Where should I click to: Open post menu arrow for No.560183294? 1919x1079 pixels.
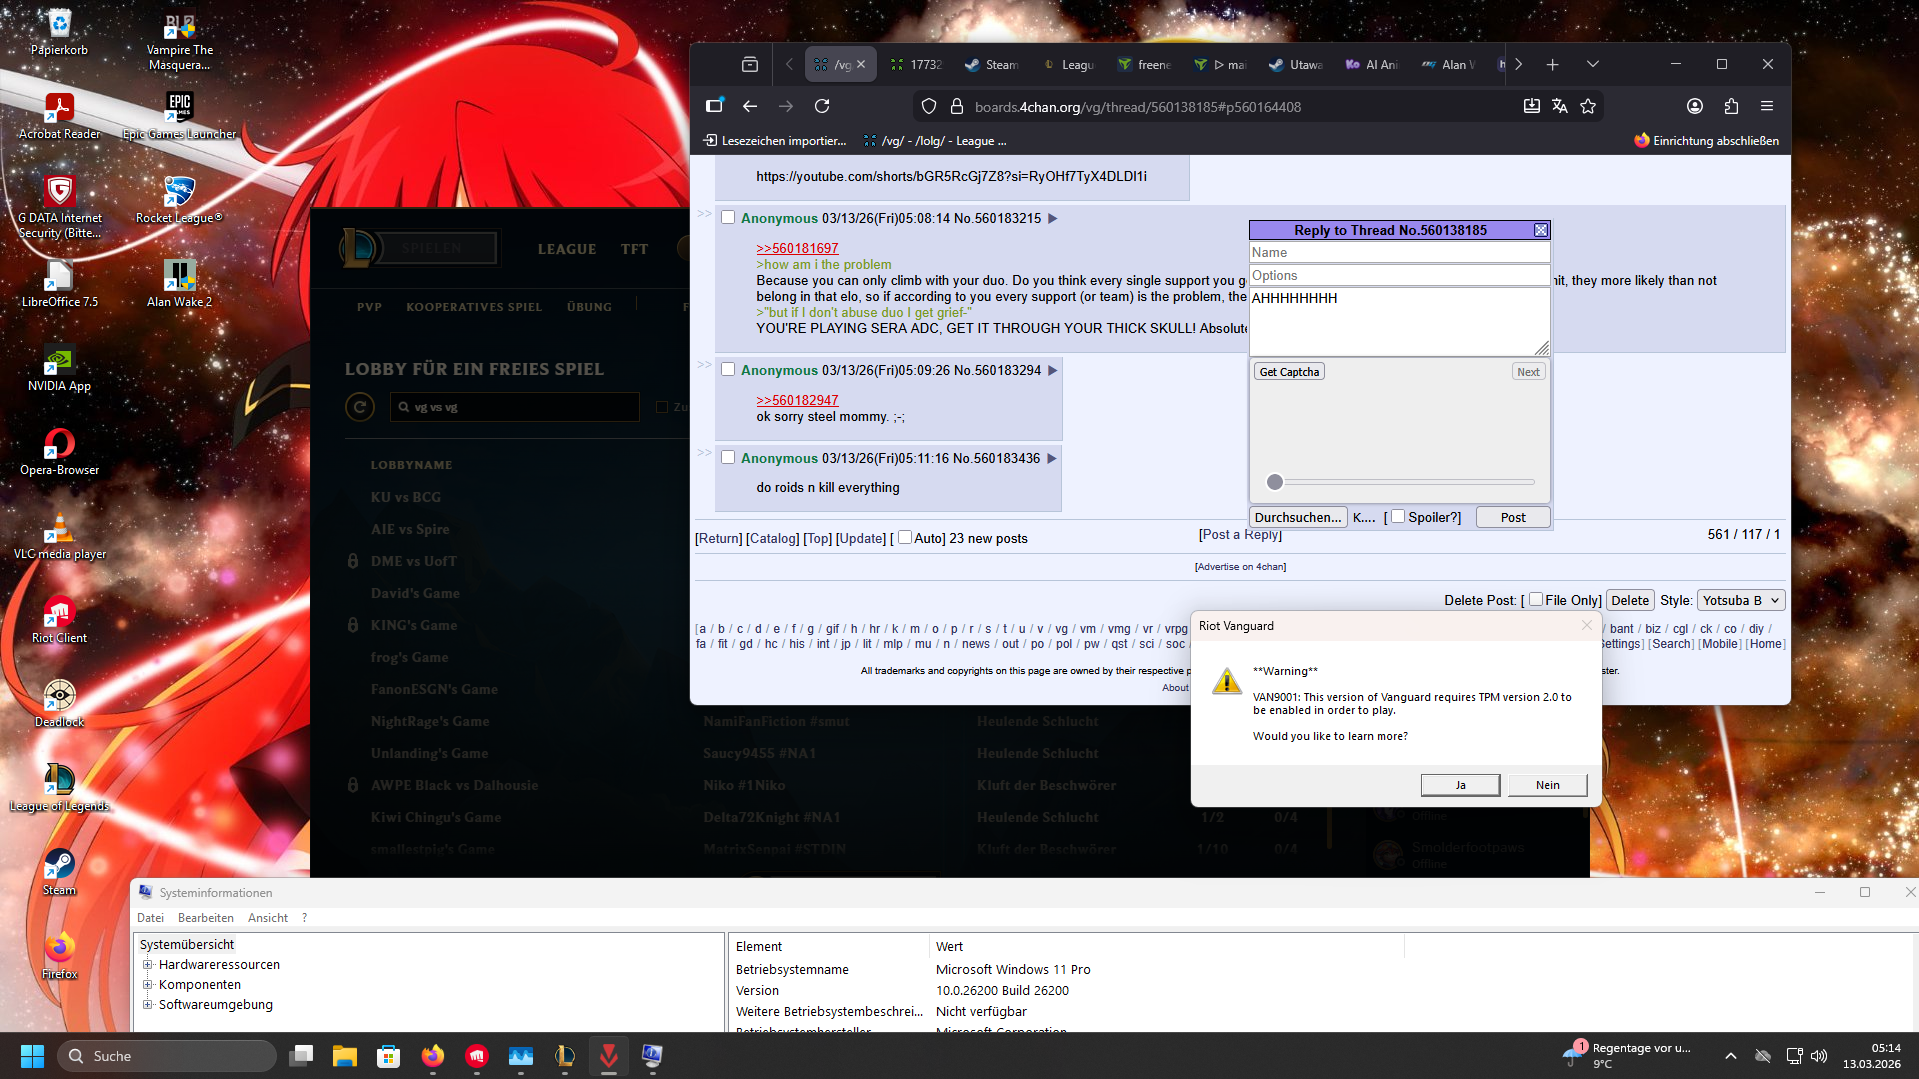coord(1052,370)
